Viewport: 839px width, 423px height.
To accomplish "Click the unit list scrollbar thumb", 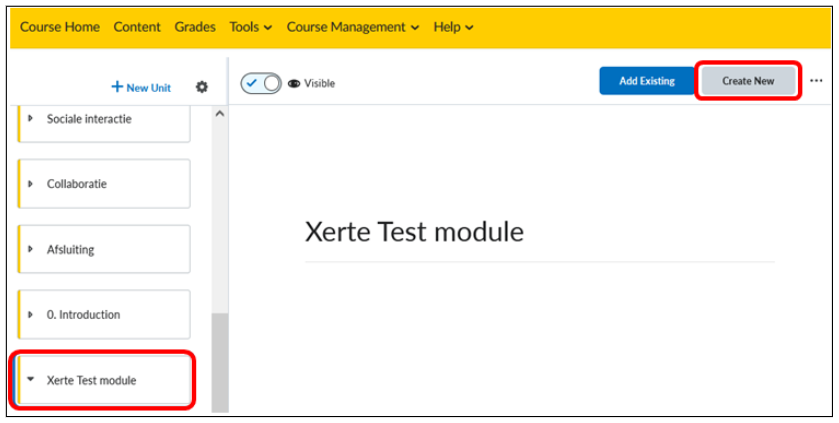I will (x=220, y=363).
